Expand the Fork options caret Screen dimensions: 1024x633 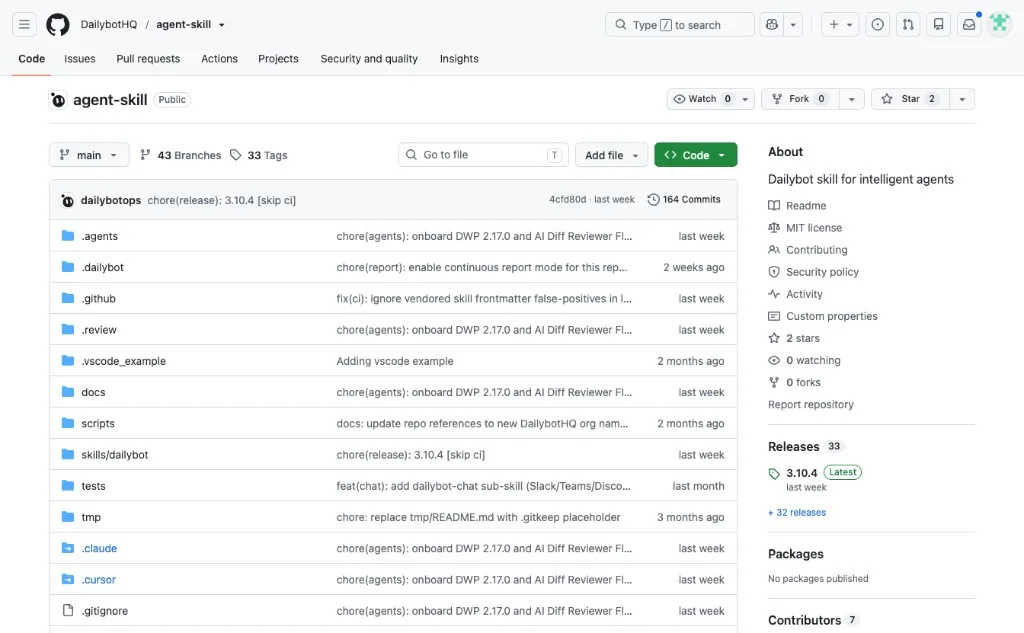[x=852, y=99]
